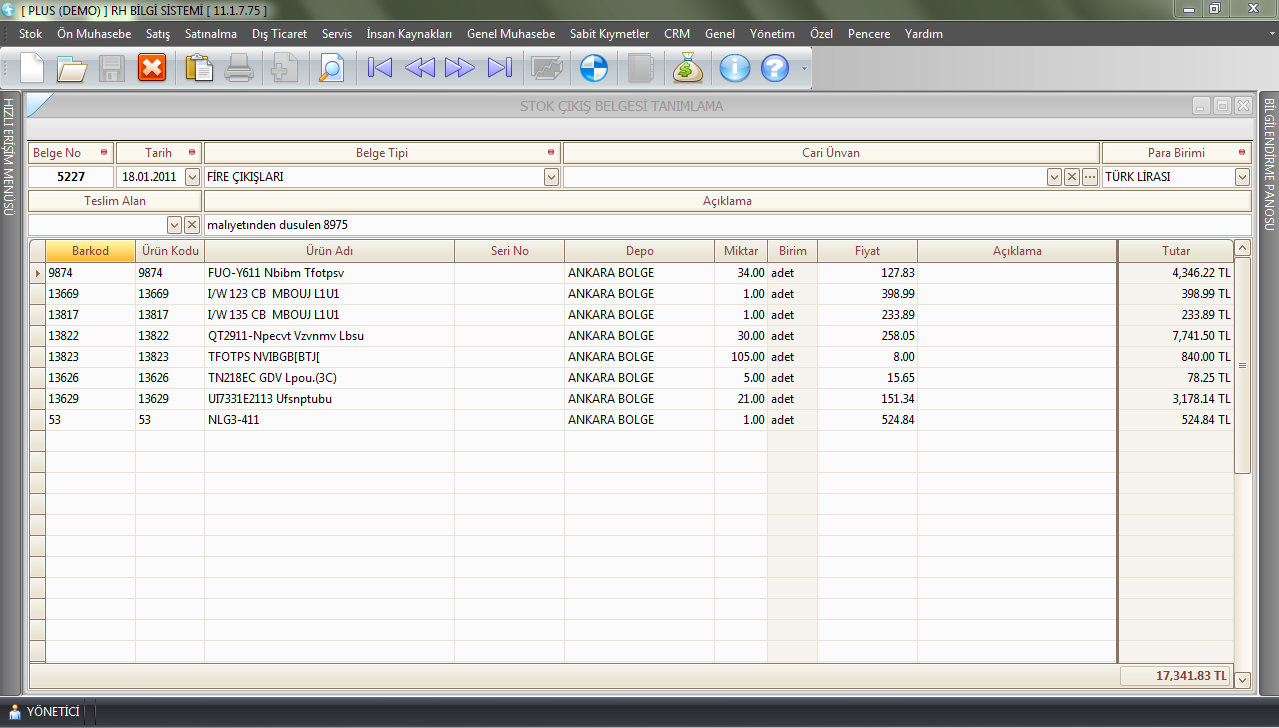Expand the Tarih date picker dropdown
The height and width of the screenshot is (728, 1279).
point(193,177)
